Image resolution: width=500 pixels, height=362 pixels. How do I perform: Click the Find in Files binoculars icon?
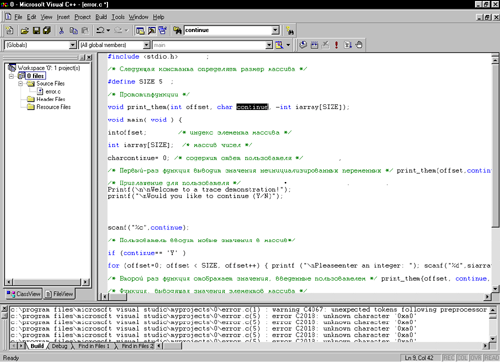tap(177, 30)
